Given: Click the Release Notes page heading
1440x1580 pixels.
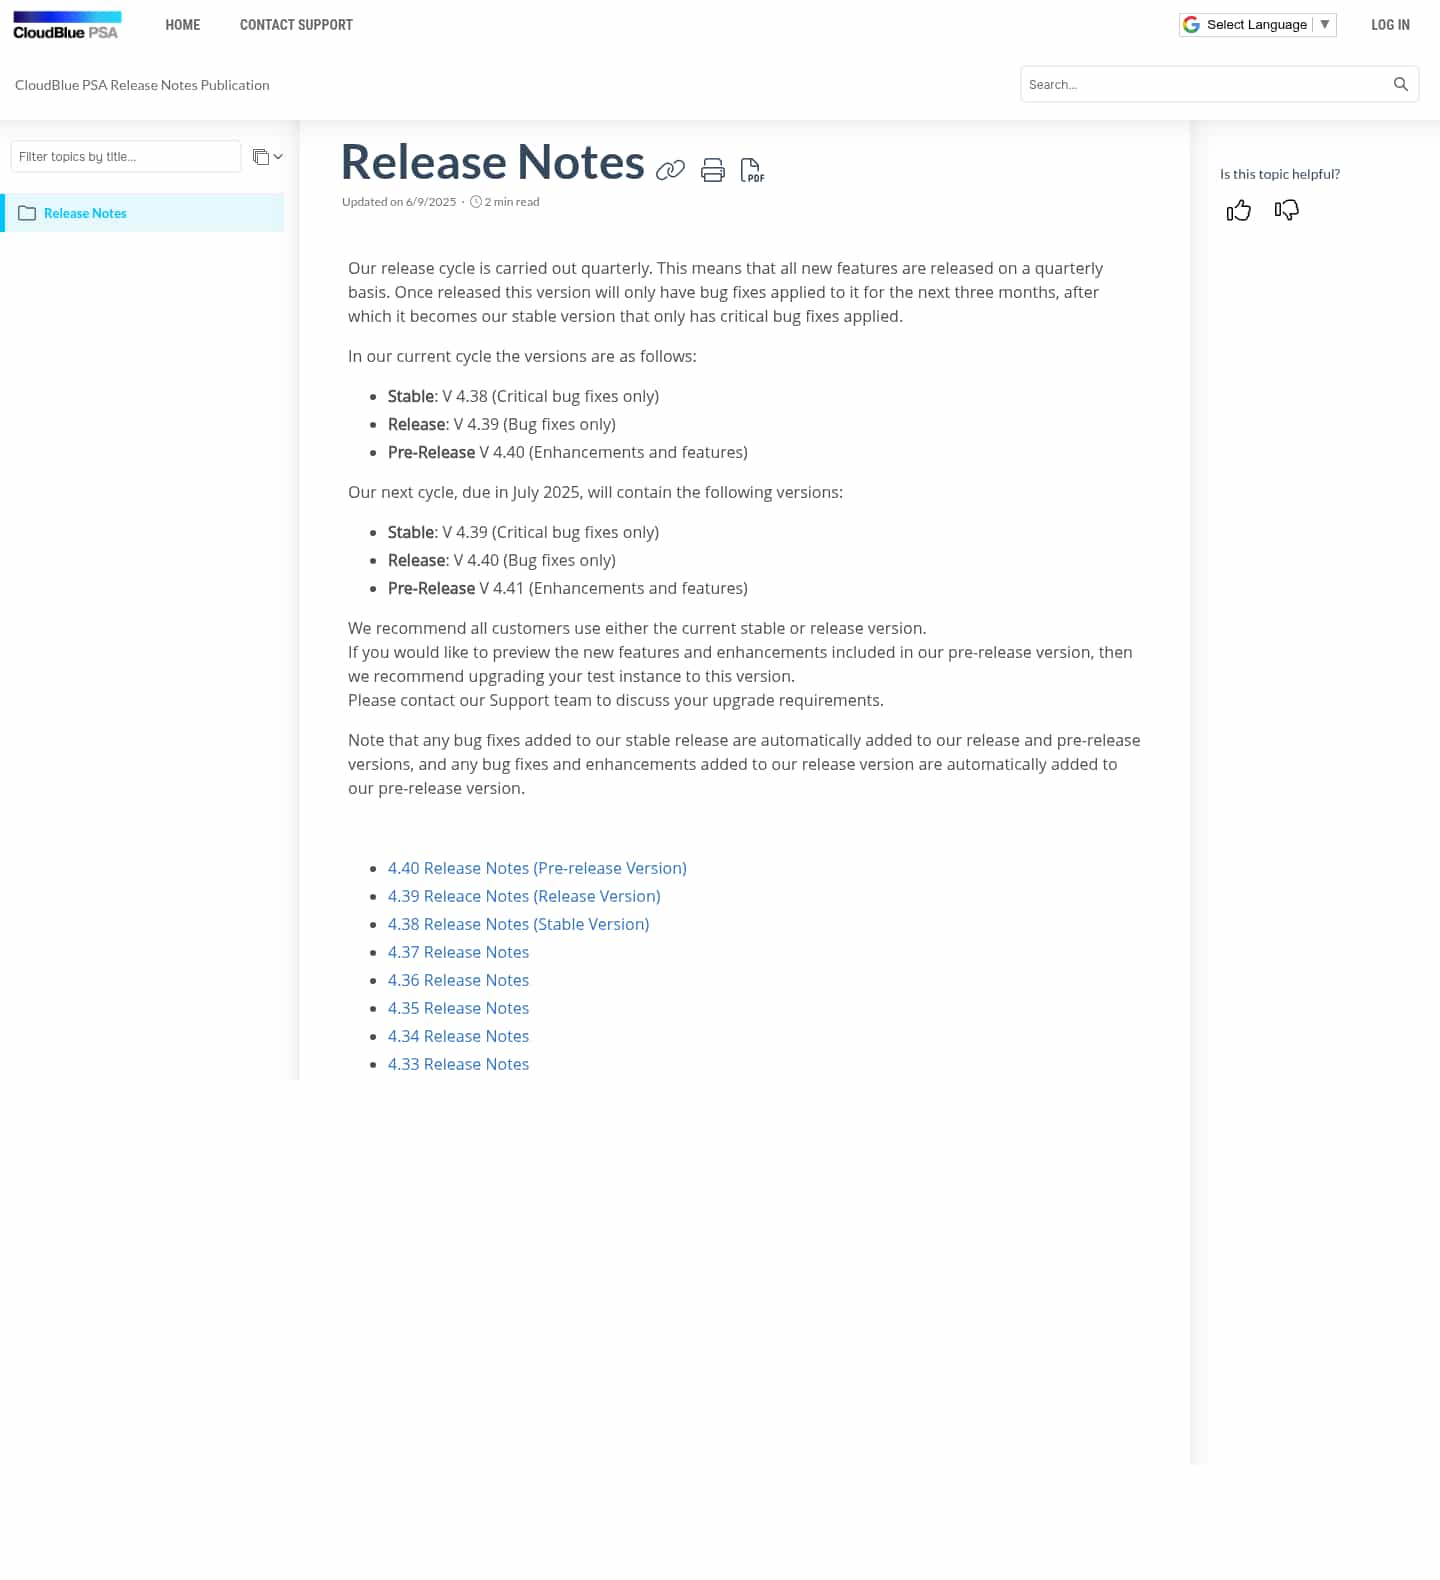Looking at the screenshot, I should click(x=493, y=162).
